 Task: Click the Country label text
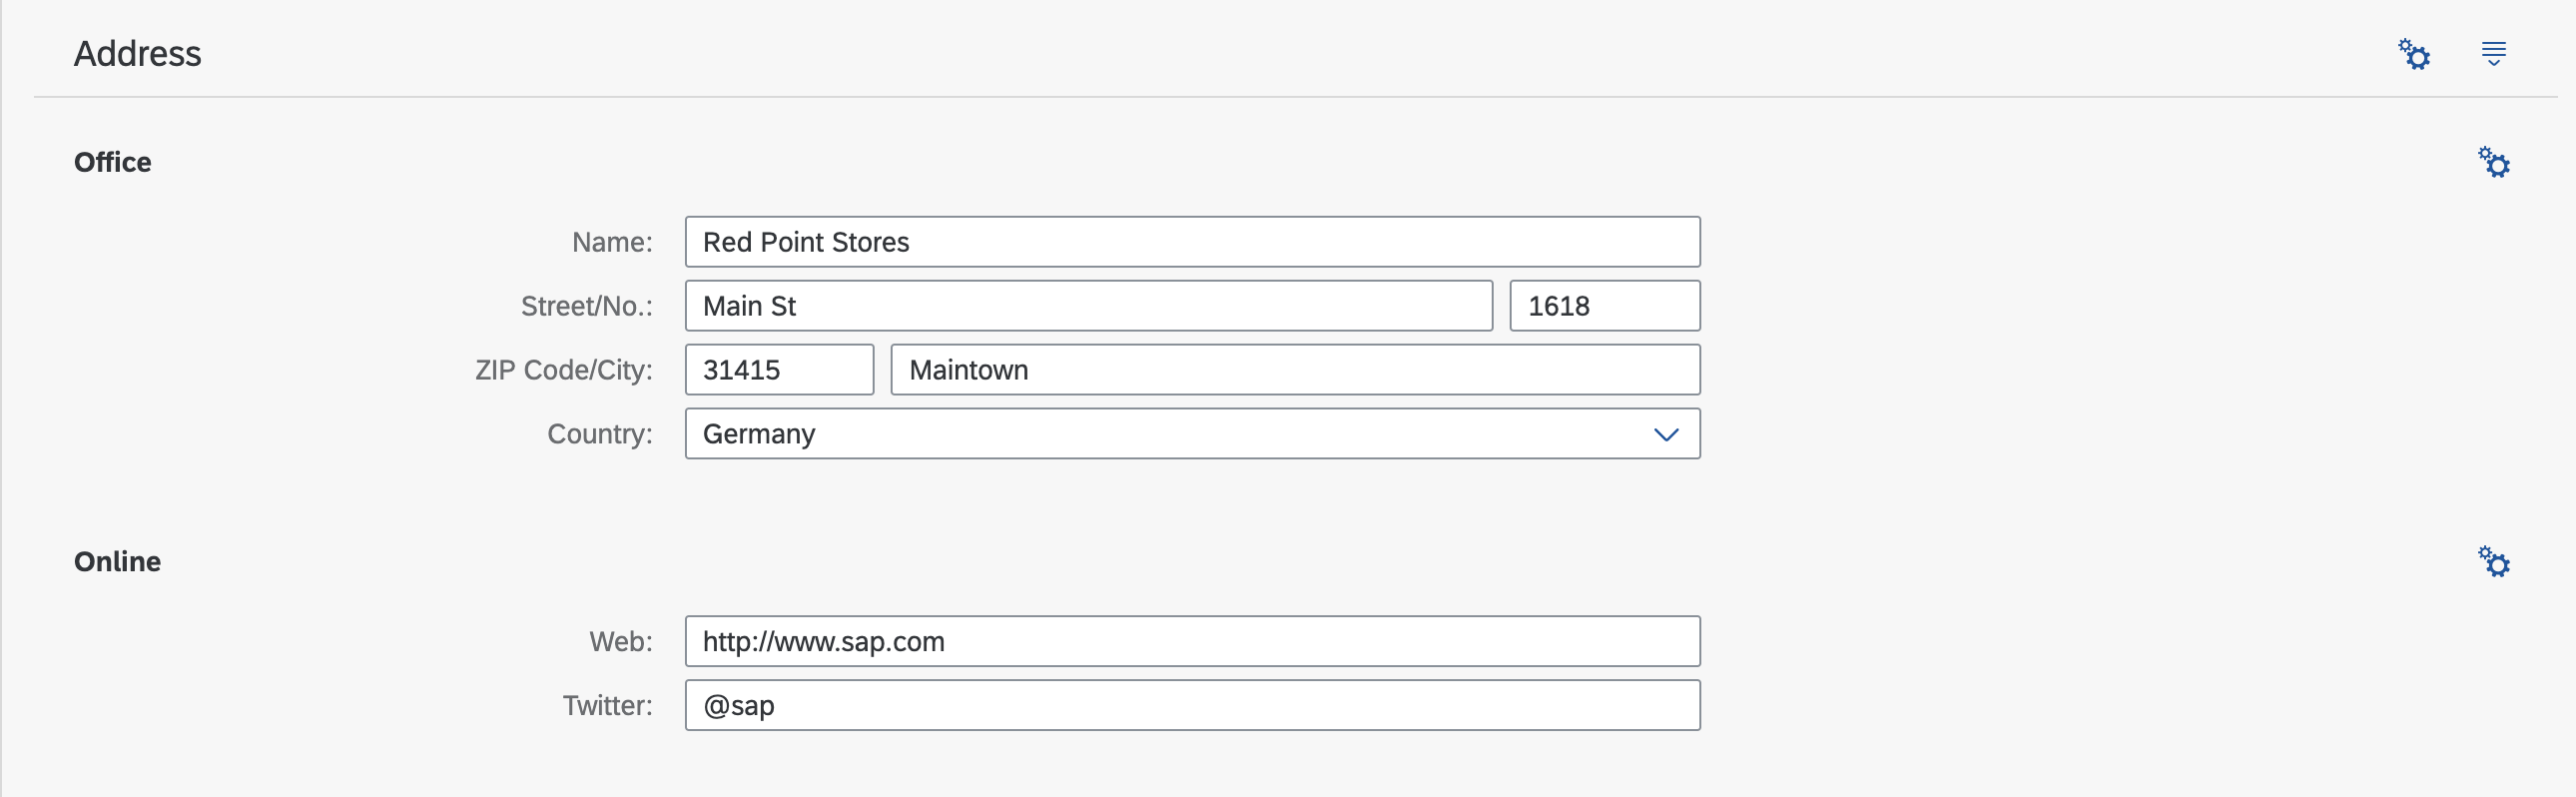pyautogui.click(x=600, y=434)
